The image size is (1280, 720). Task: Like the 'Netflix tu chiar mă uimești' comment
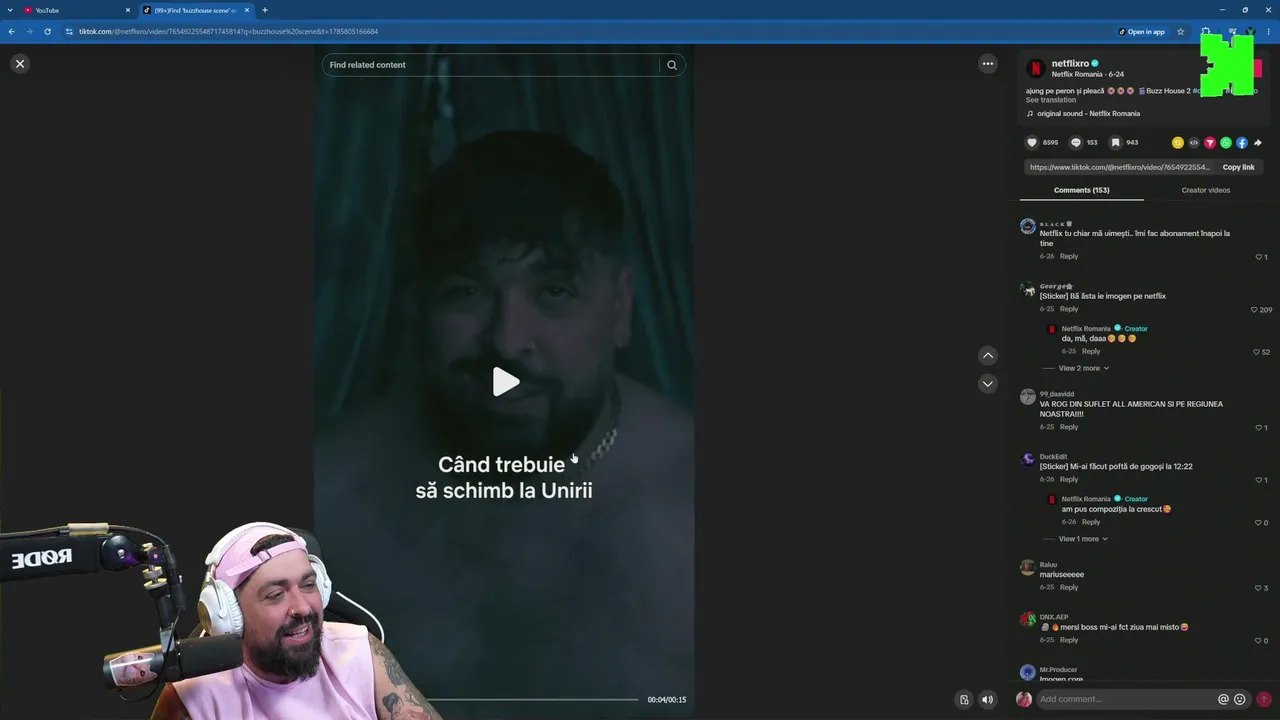coord(1259,257)
